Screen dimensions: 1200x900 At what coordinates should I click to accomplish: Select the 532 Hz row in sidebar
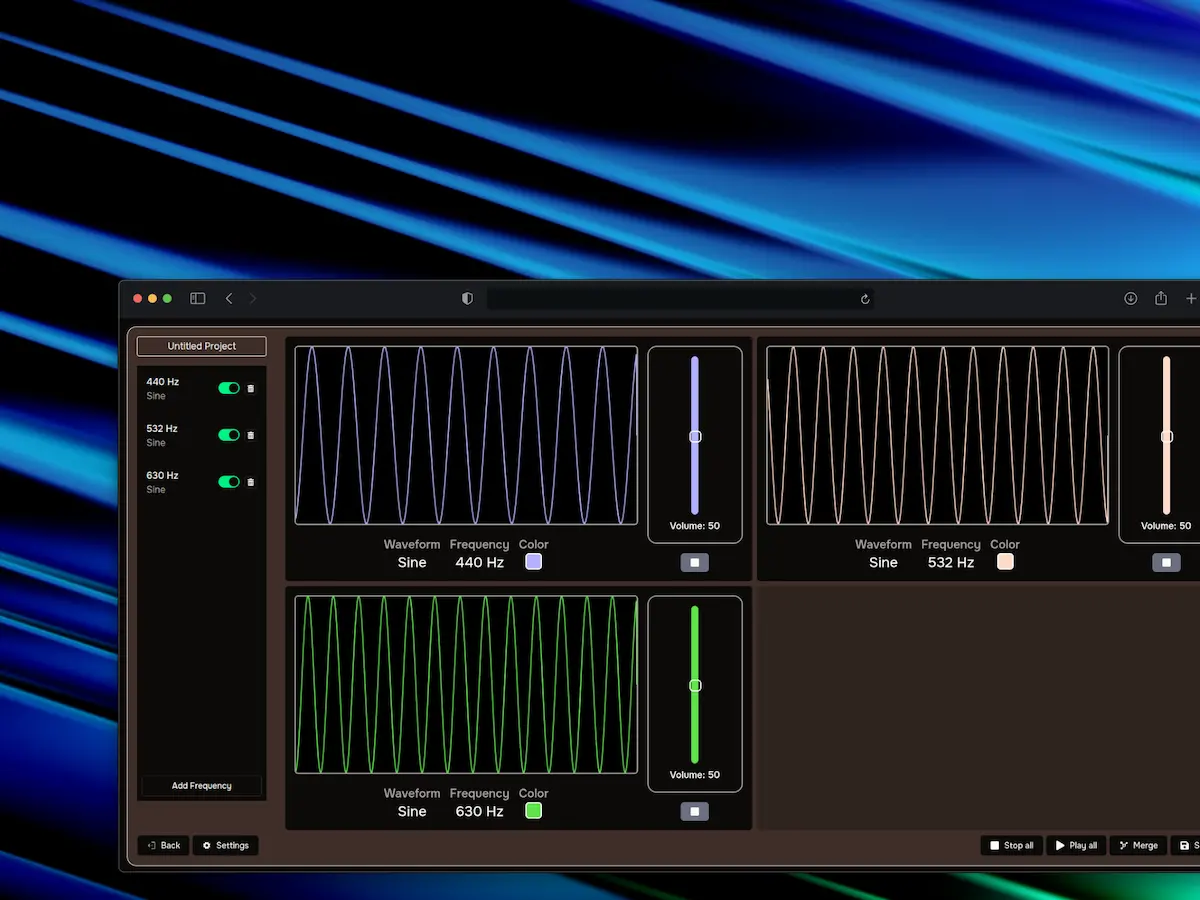pos(202,435)
